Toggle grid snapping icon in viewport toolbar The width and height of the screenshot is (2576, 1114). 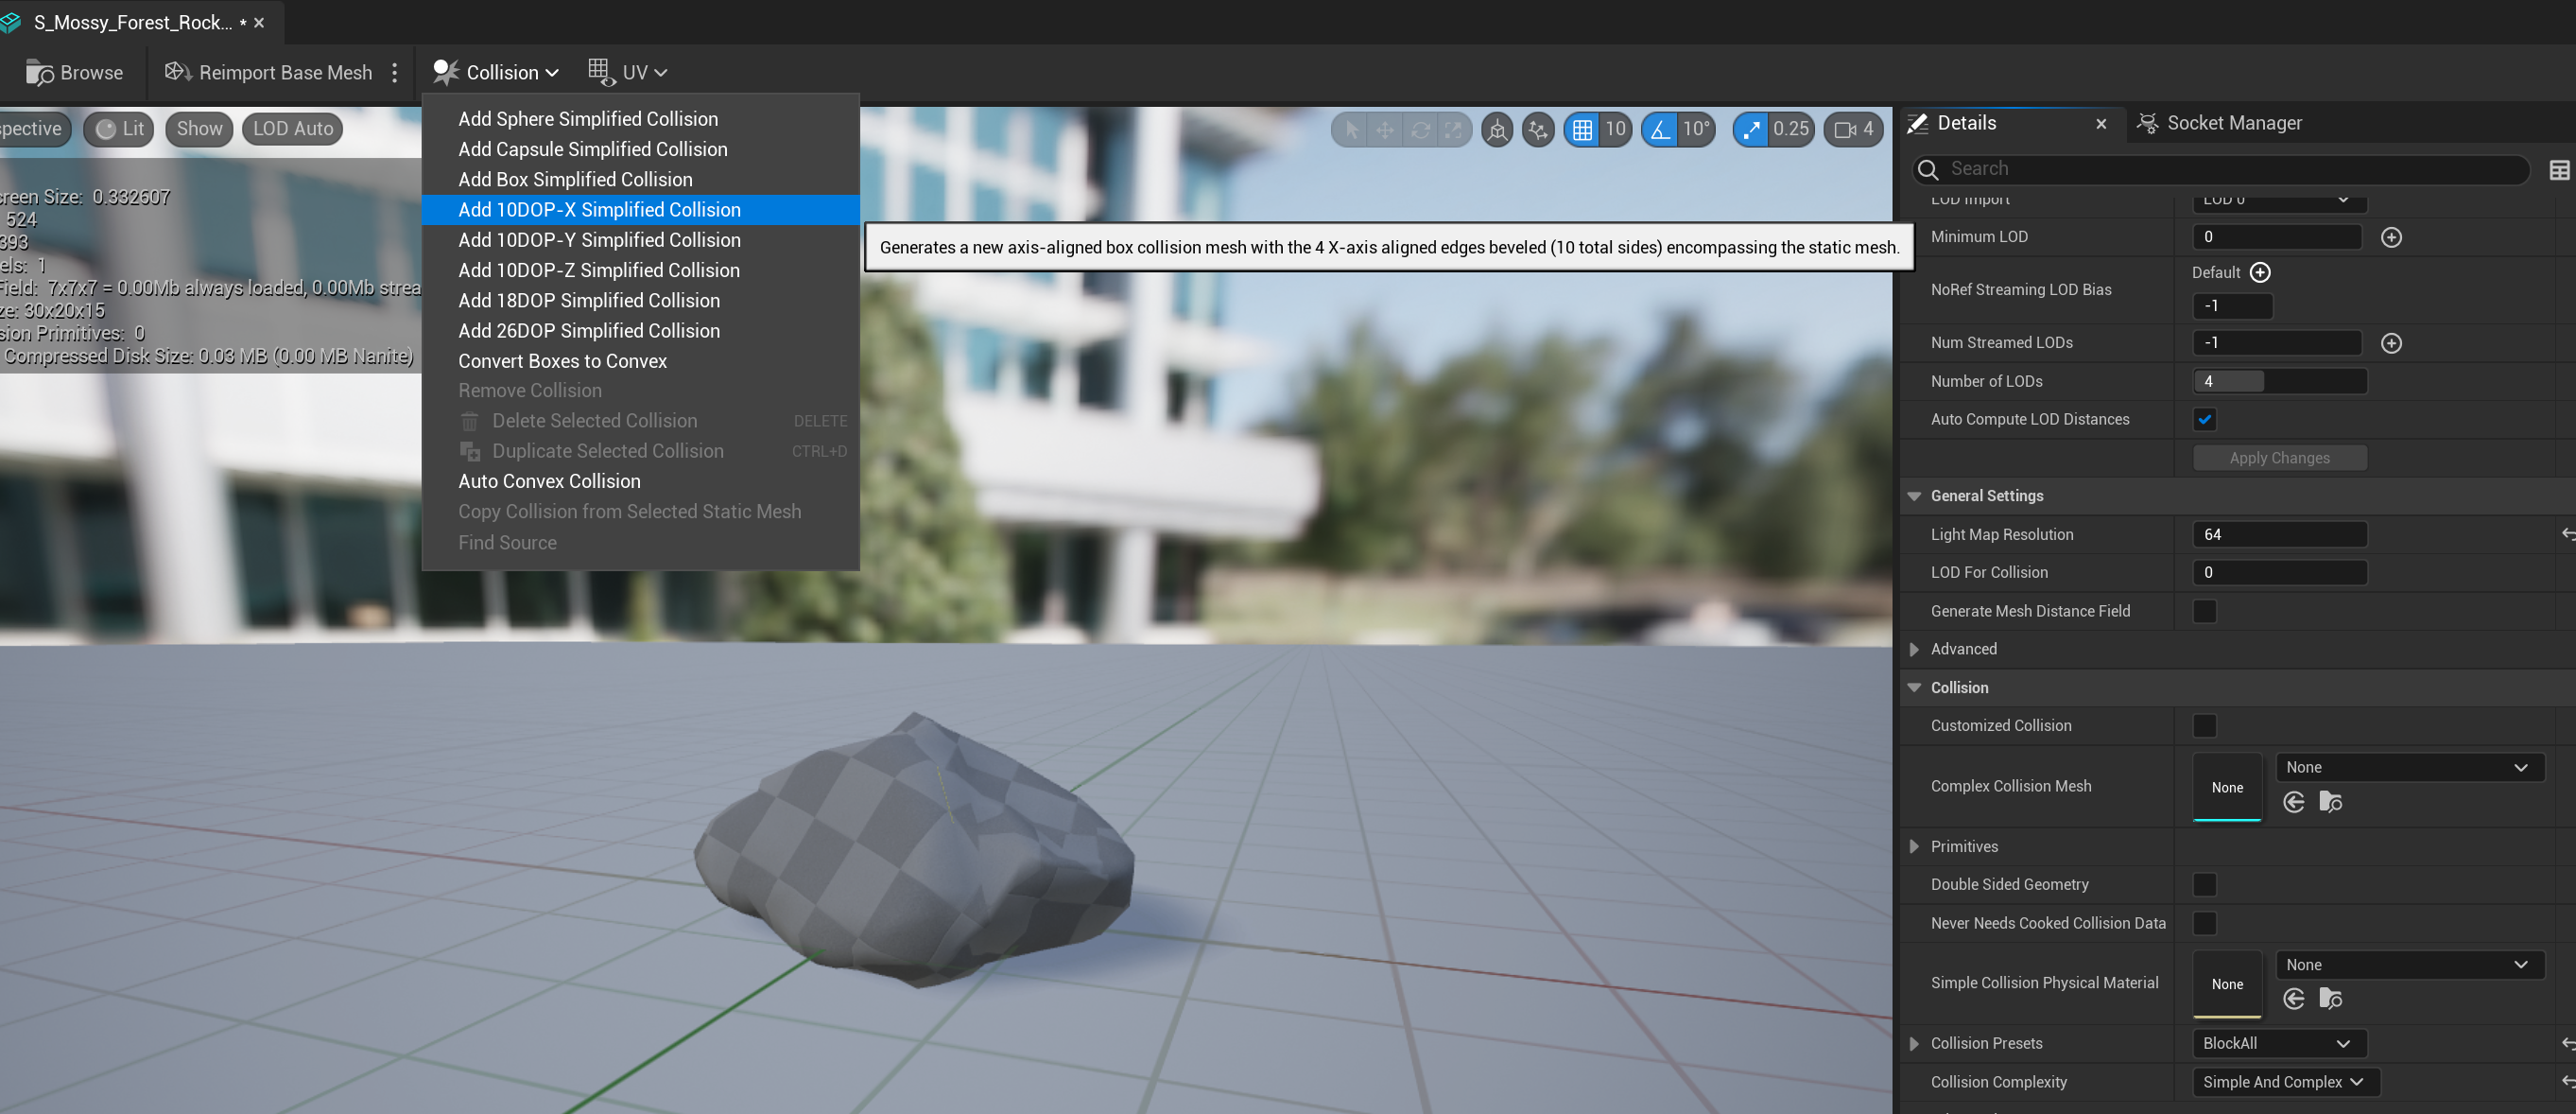coord(1582,129)
